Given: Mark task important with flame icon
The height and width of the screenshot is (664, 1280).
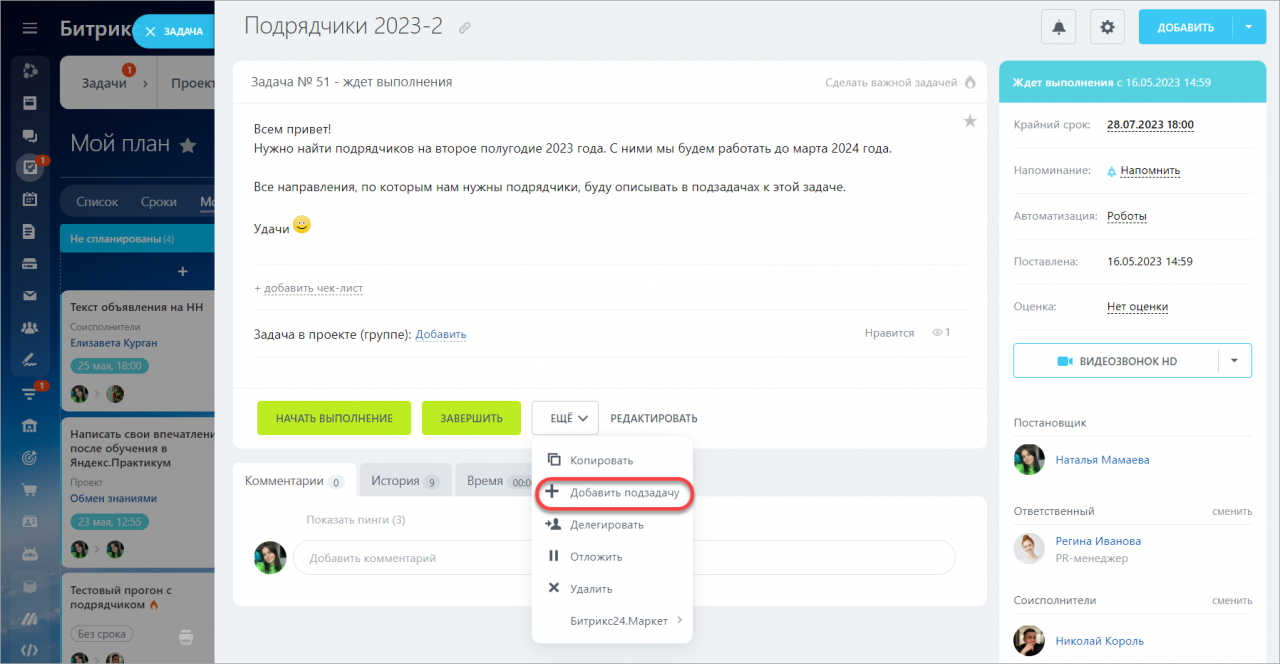Looking at the screenshot, I should 969,82.
